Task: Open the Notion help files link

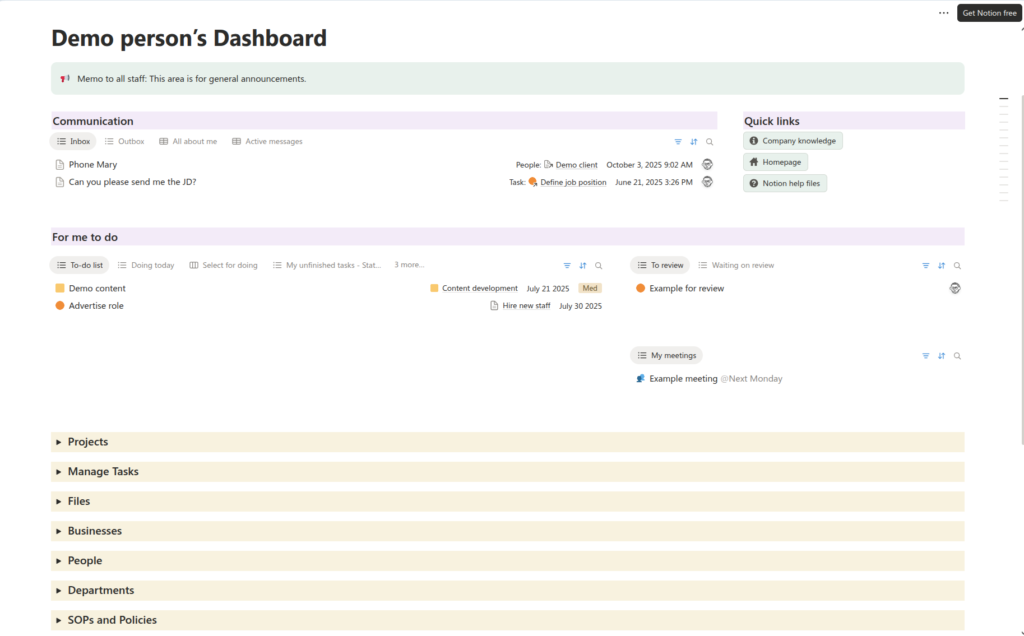Action: coord(785,183)
